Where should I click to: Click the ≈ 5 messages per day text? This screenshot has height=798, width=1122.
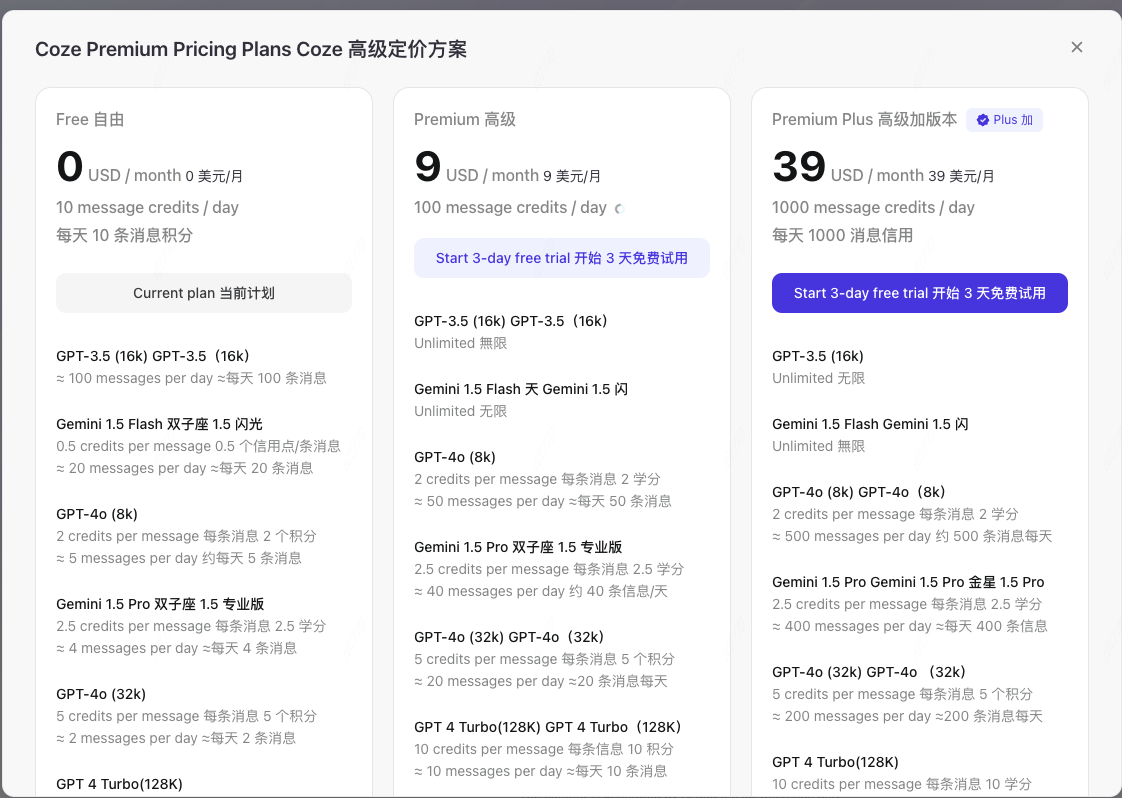pyautogui.click(x=179, y=558)
